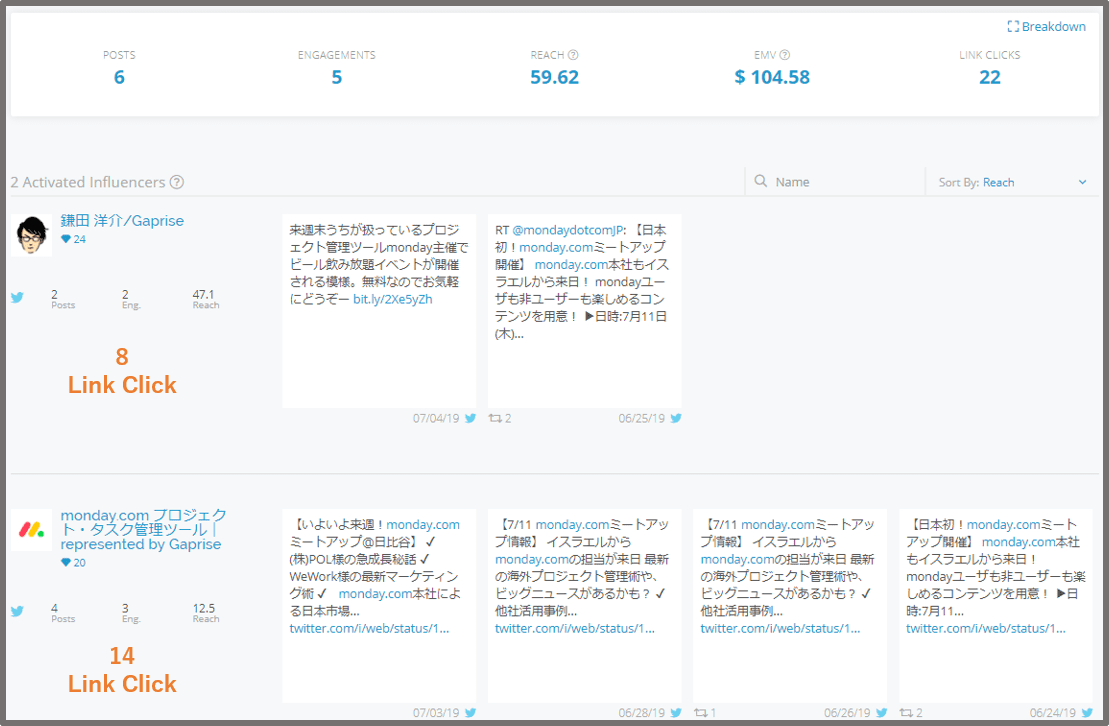Open the @mondaydotcomJP mention link
Viewport: 1109px width, 726px height.
click(569, 230)
